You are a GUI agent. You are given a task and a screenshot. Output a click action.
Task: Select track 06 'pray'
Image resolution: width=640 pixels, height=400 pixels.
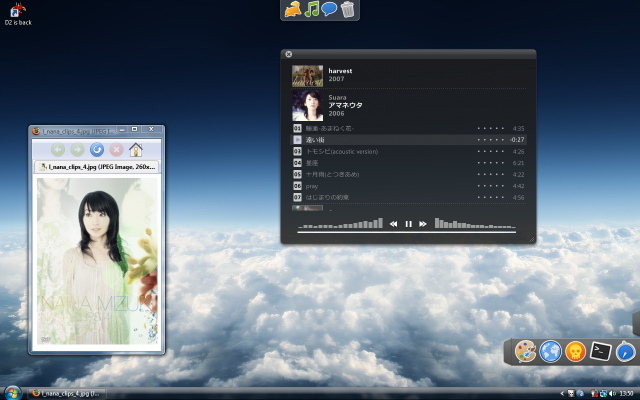[x=408, y=186]
